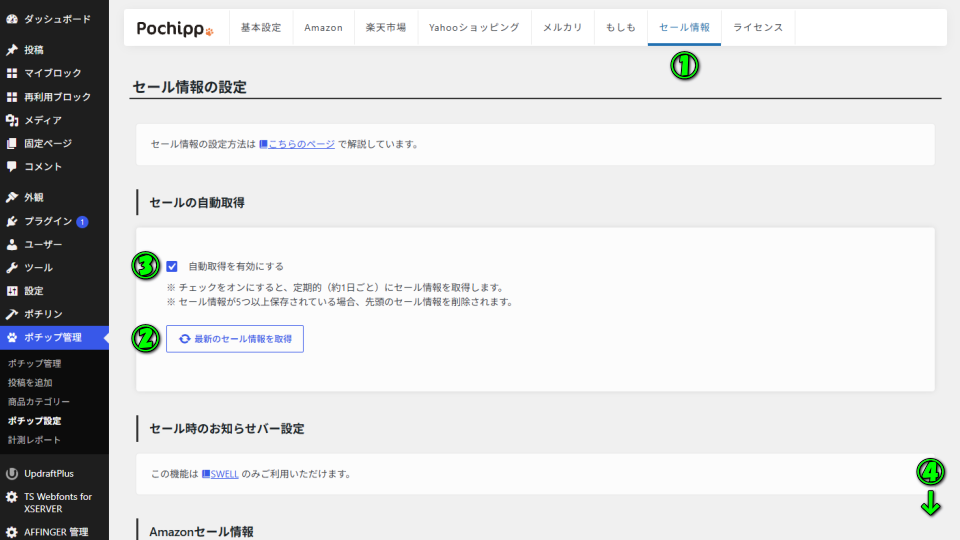
Task: Open 計測レポート submenu entry
Action: [34, 440]
